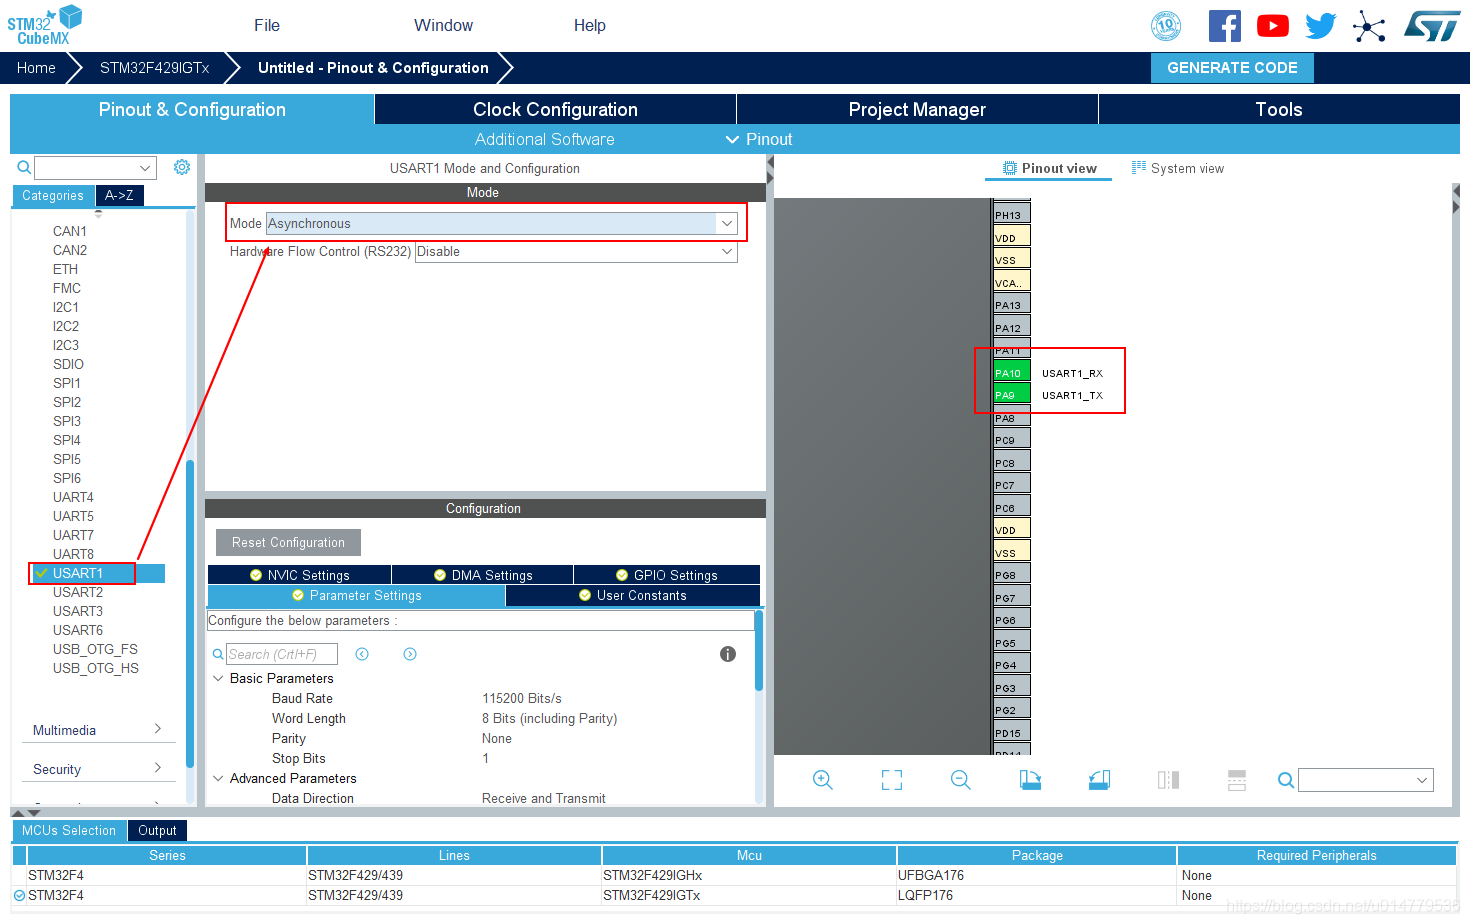Select USART2 in peripheral list
The height and width of the screenshot is (924, 1470).
78,592
